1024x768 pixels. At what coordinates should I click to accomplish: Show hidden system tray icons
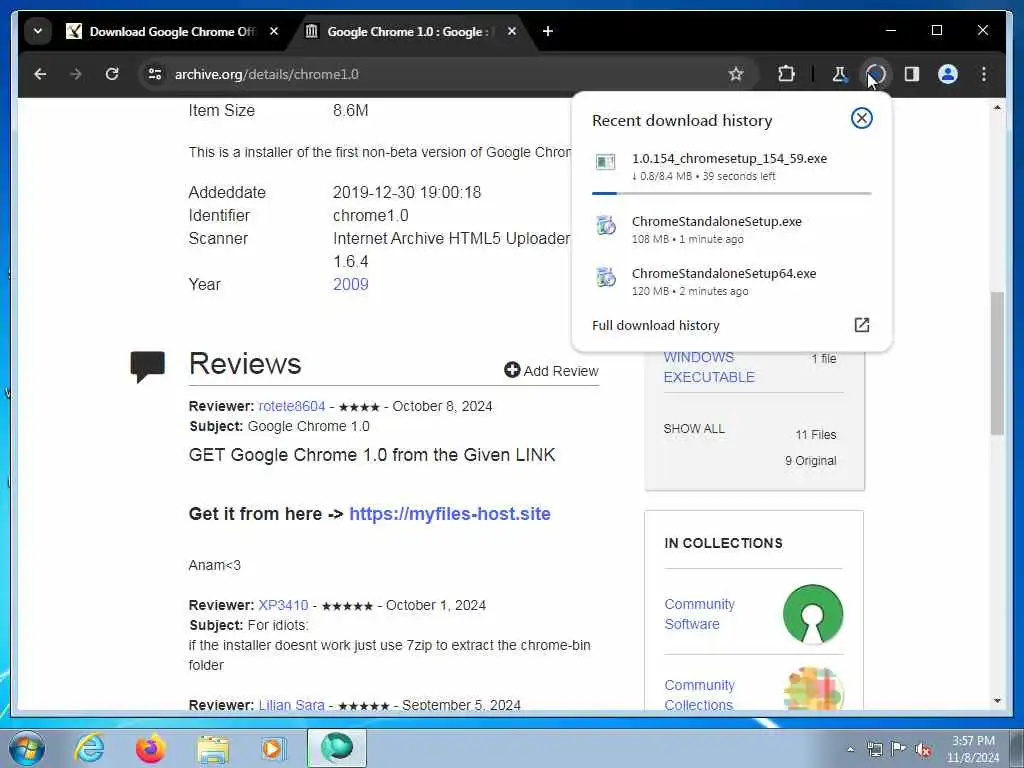pyautogui.click(x=850, y=749)
